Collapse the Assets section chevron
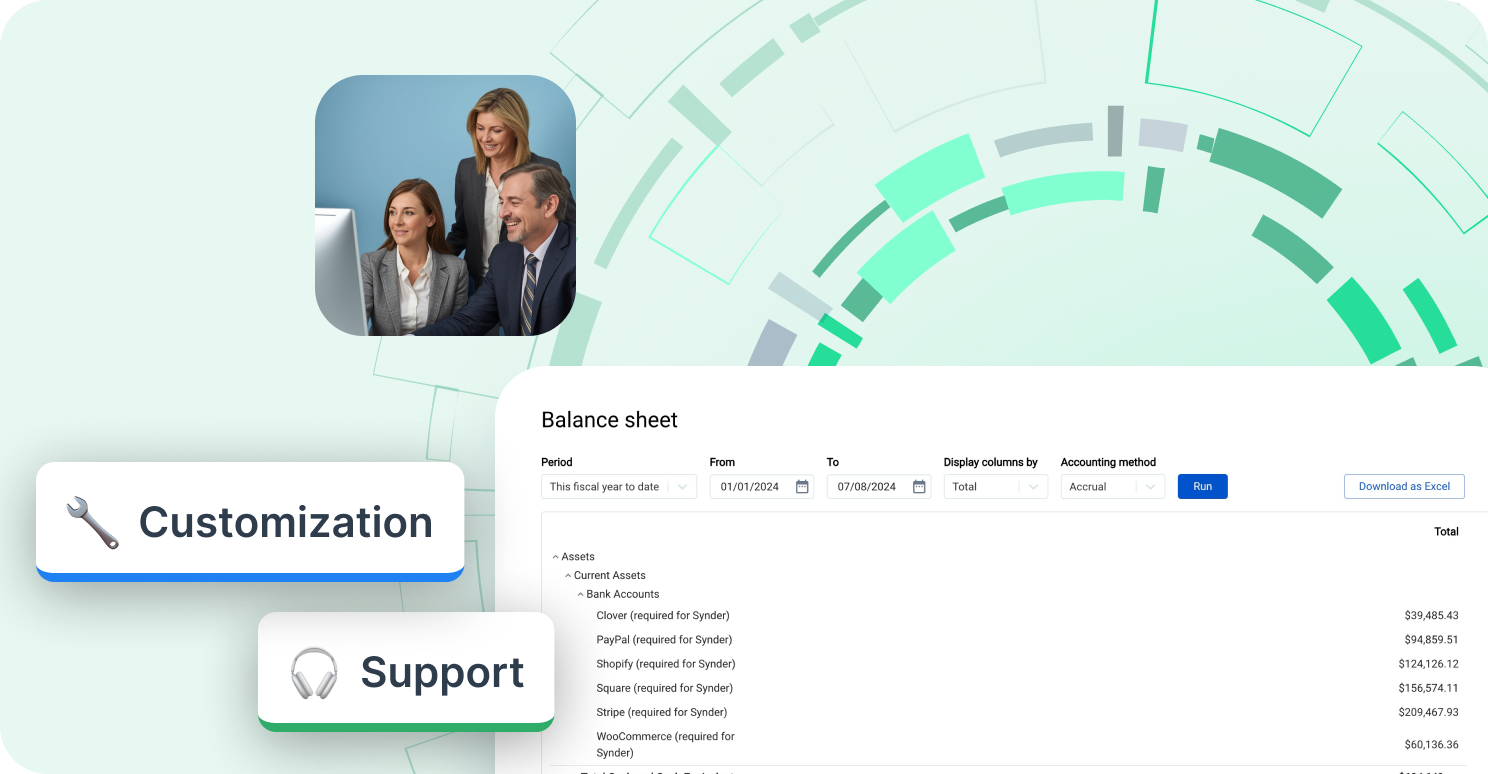The width and height of the screenshot is (1488, 774). (x=555, y=557)
